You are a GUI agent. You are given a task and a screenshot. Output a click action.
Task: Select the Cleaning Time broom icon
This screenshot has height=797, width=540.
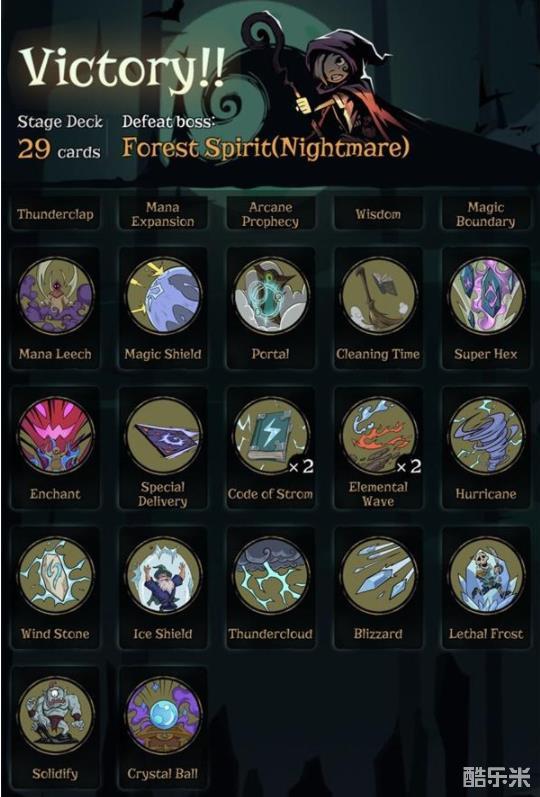pyautogui.click(x=379, y=296)
